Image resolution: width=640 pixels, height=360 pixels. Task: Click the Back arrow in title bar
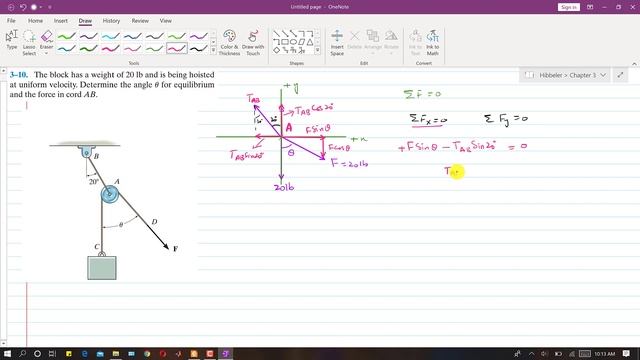coord(11,7)
